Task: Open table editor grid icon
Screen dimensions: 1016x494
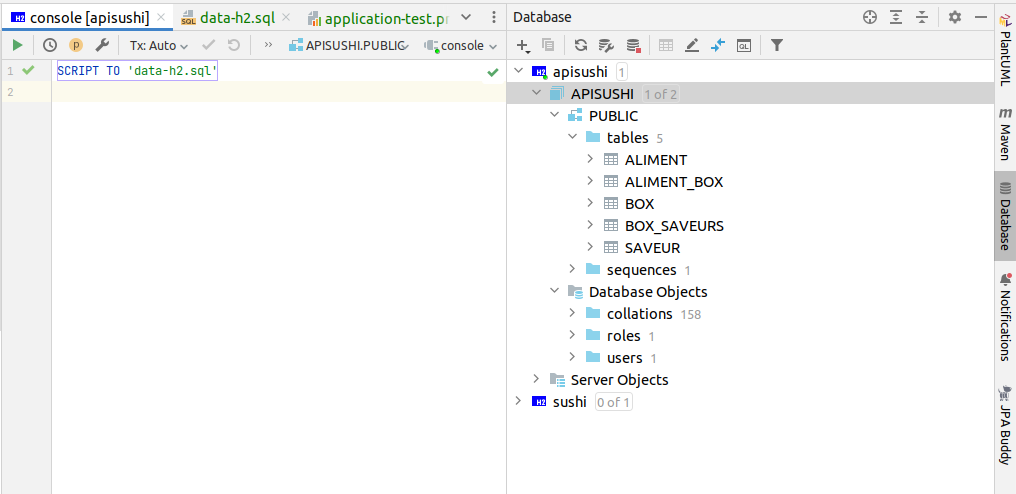Action: 666,45
